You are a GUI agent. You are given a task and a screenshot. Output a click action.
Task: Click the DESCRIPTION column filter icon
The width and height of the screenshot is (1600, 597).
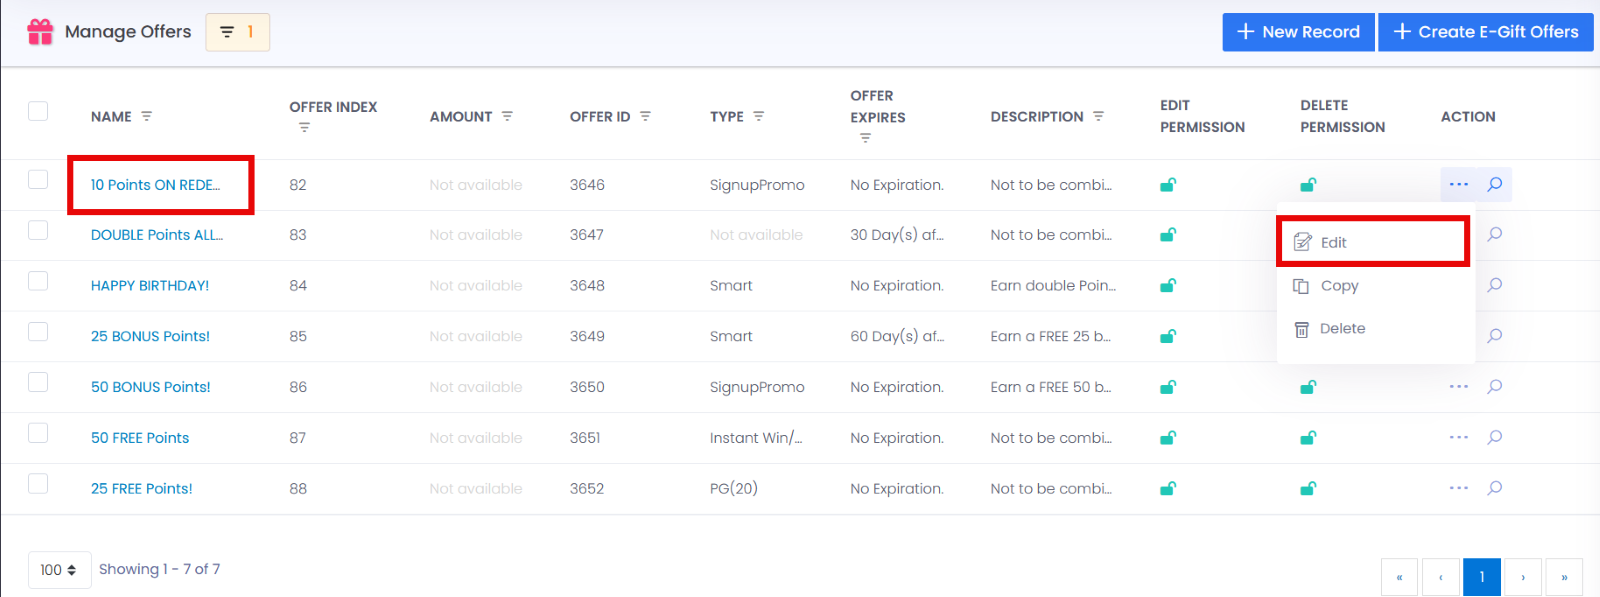(1098, 117)
